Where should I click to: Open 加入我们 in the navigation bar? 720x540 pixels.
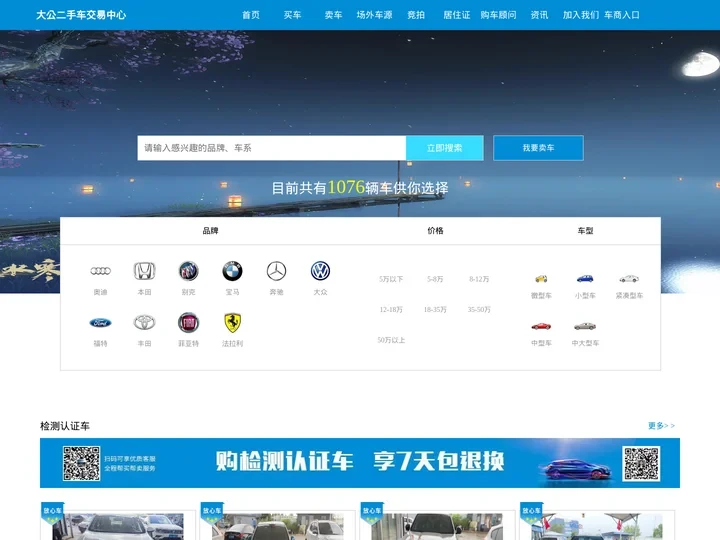point(581,15)
